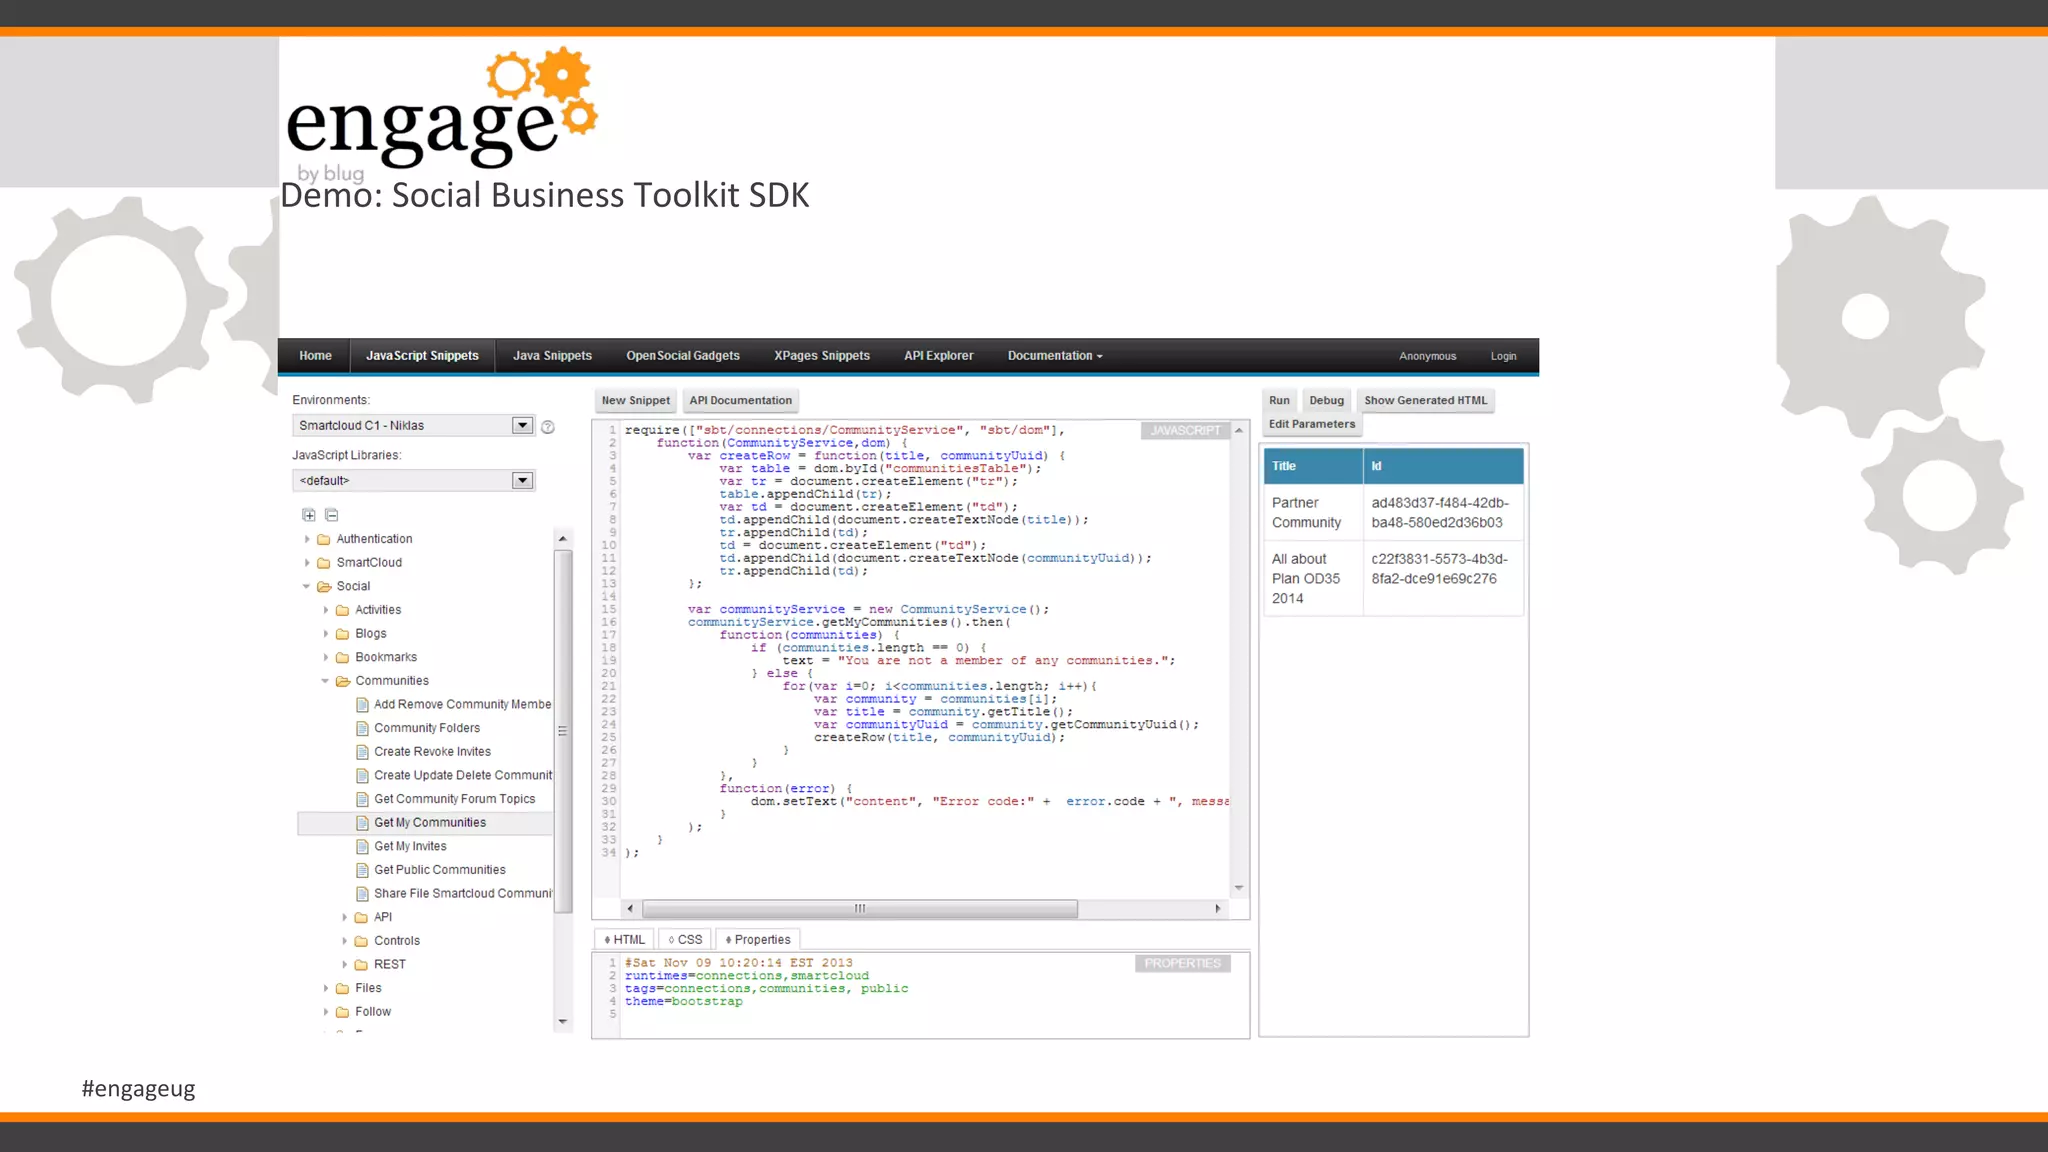Expand the SmartCloud folder arrow
The width and height of the screenshot is (2048, 1152).
[x=307, y=563]
